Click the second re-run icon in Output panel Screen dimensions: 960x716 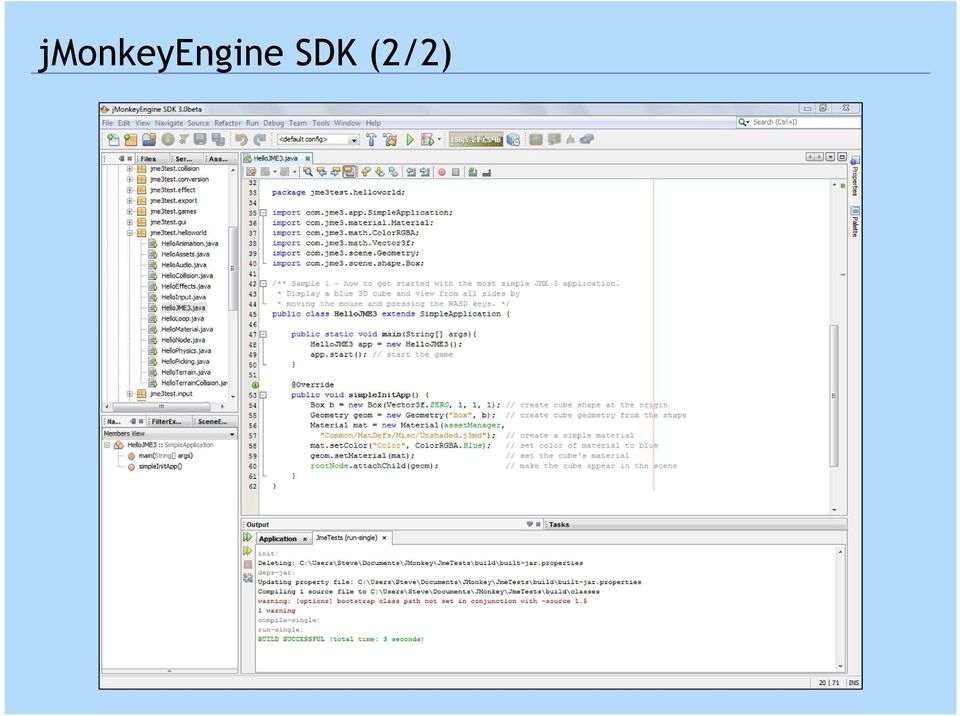click(x=247, y=551)
